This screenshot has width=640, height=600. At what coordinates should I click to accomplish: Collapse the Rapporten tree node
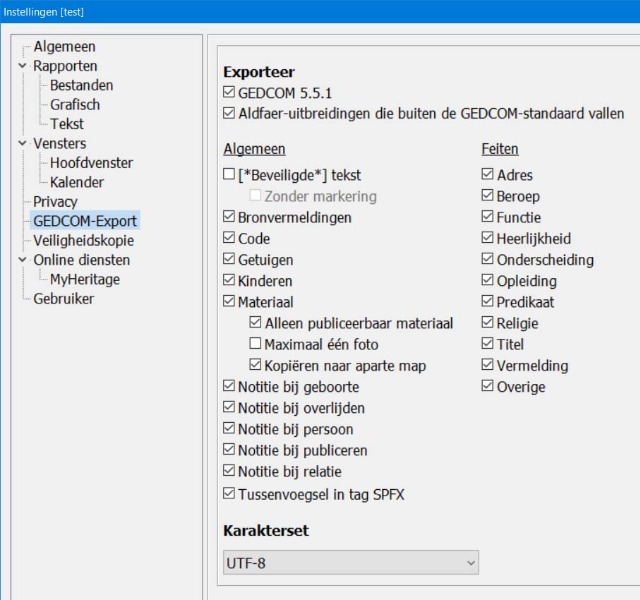pos(23,66)
